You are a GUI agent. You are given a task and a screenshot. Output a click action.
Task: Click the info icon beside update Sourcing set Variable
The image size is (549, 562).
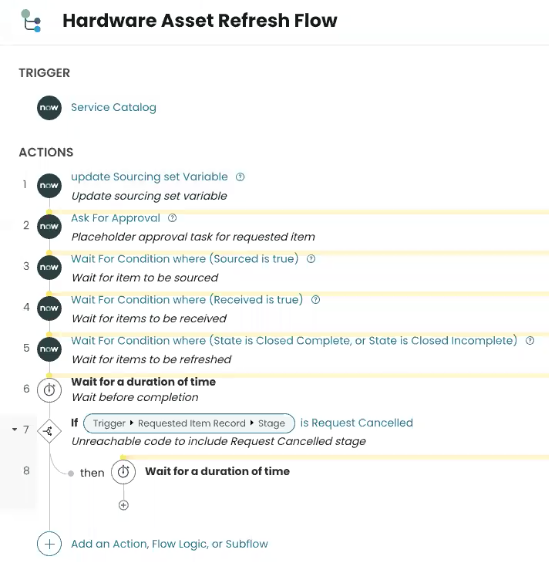(x=240, y=177)
